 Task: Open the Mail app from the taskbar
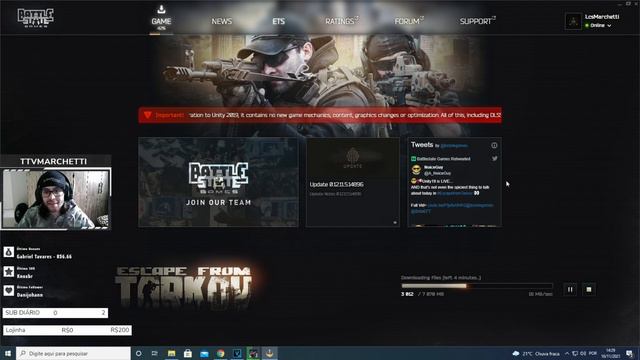pos(204,353)
